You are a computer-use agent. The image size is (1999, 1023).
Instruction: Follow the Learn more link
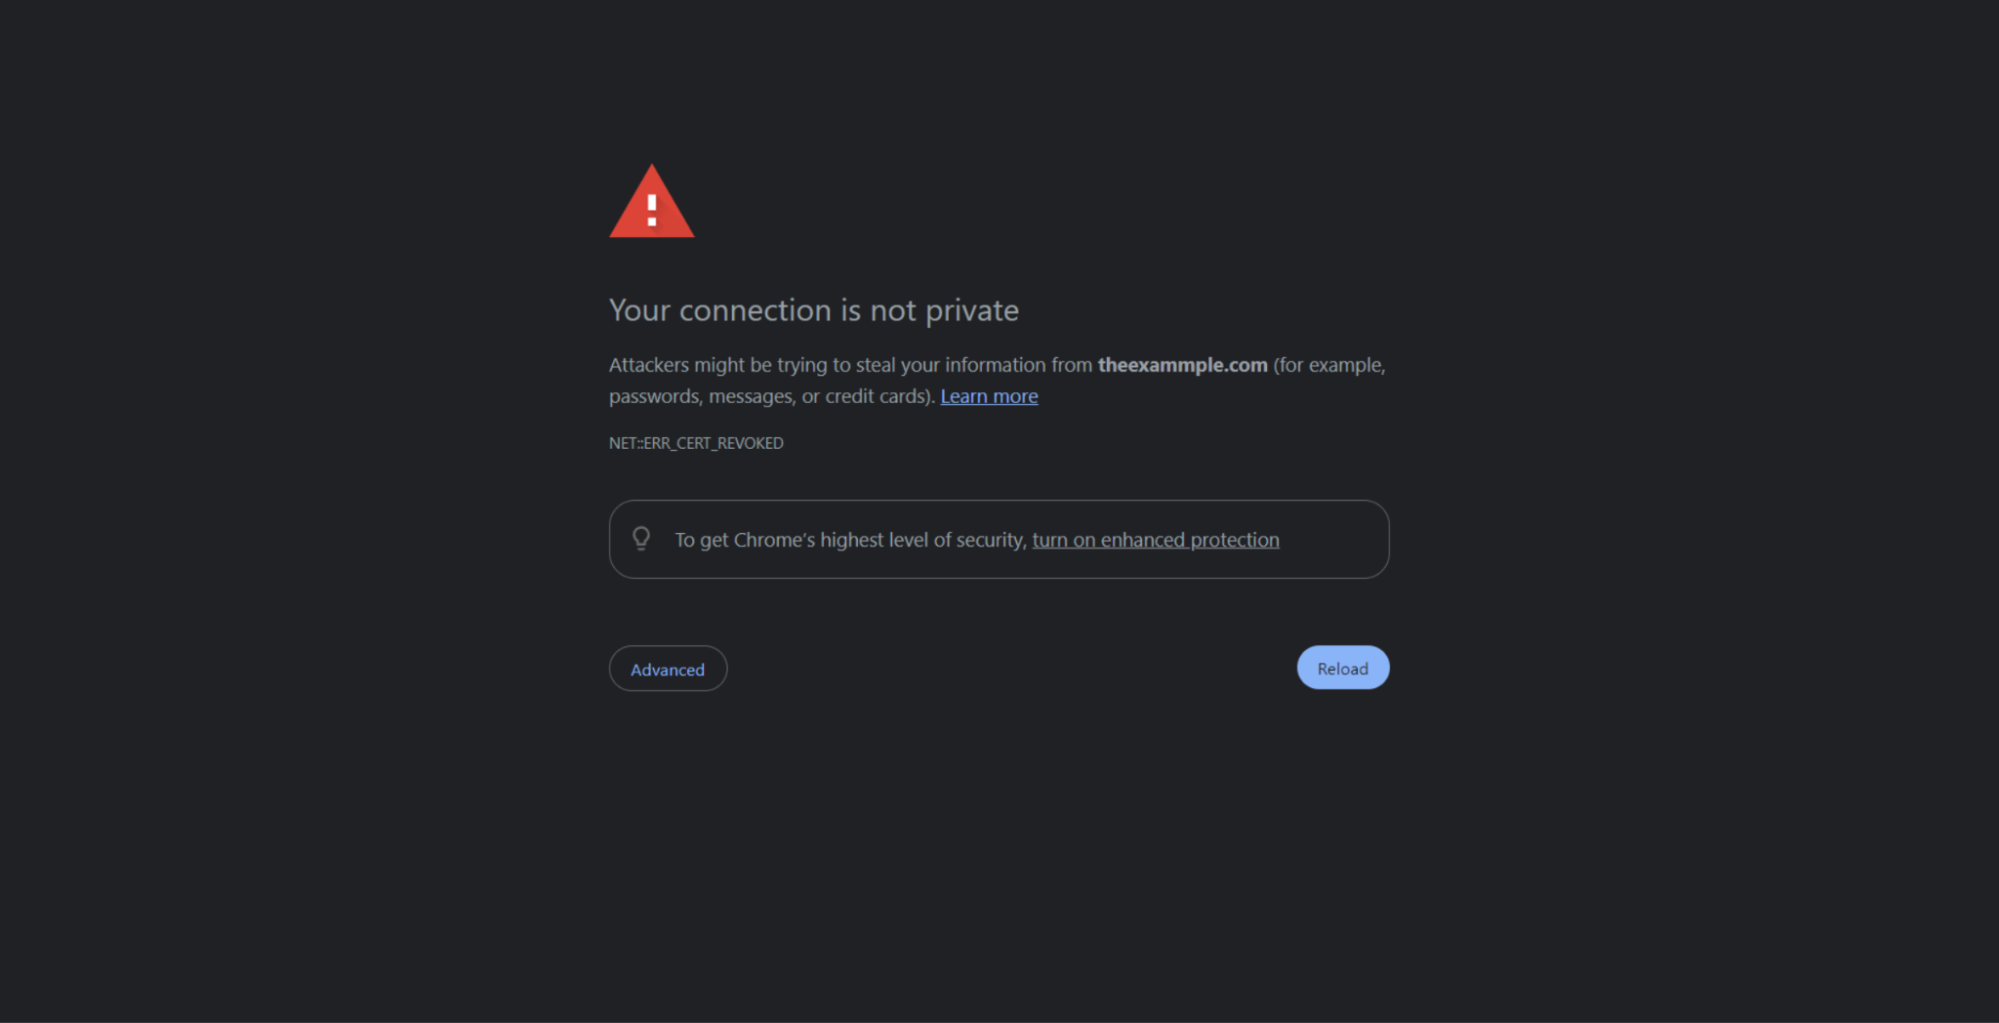tap(989, 396)
